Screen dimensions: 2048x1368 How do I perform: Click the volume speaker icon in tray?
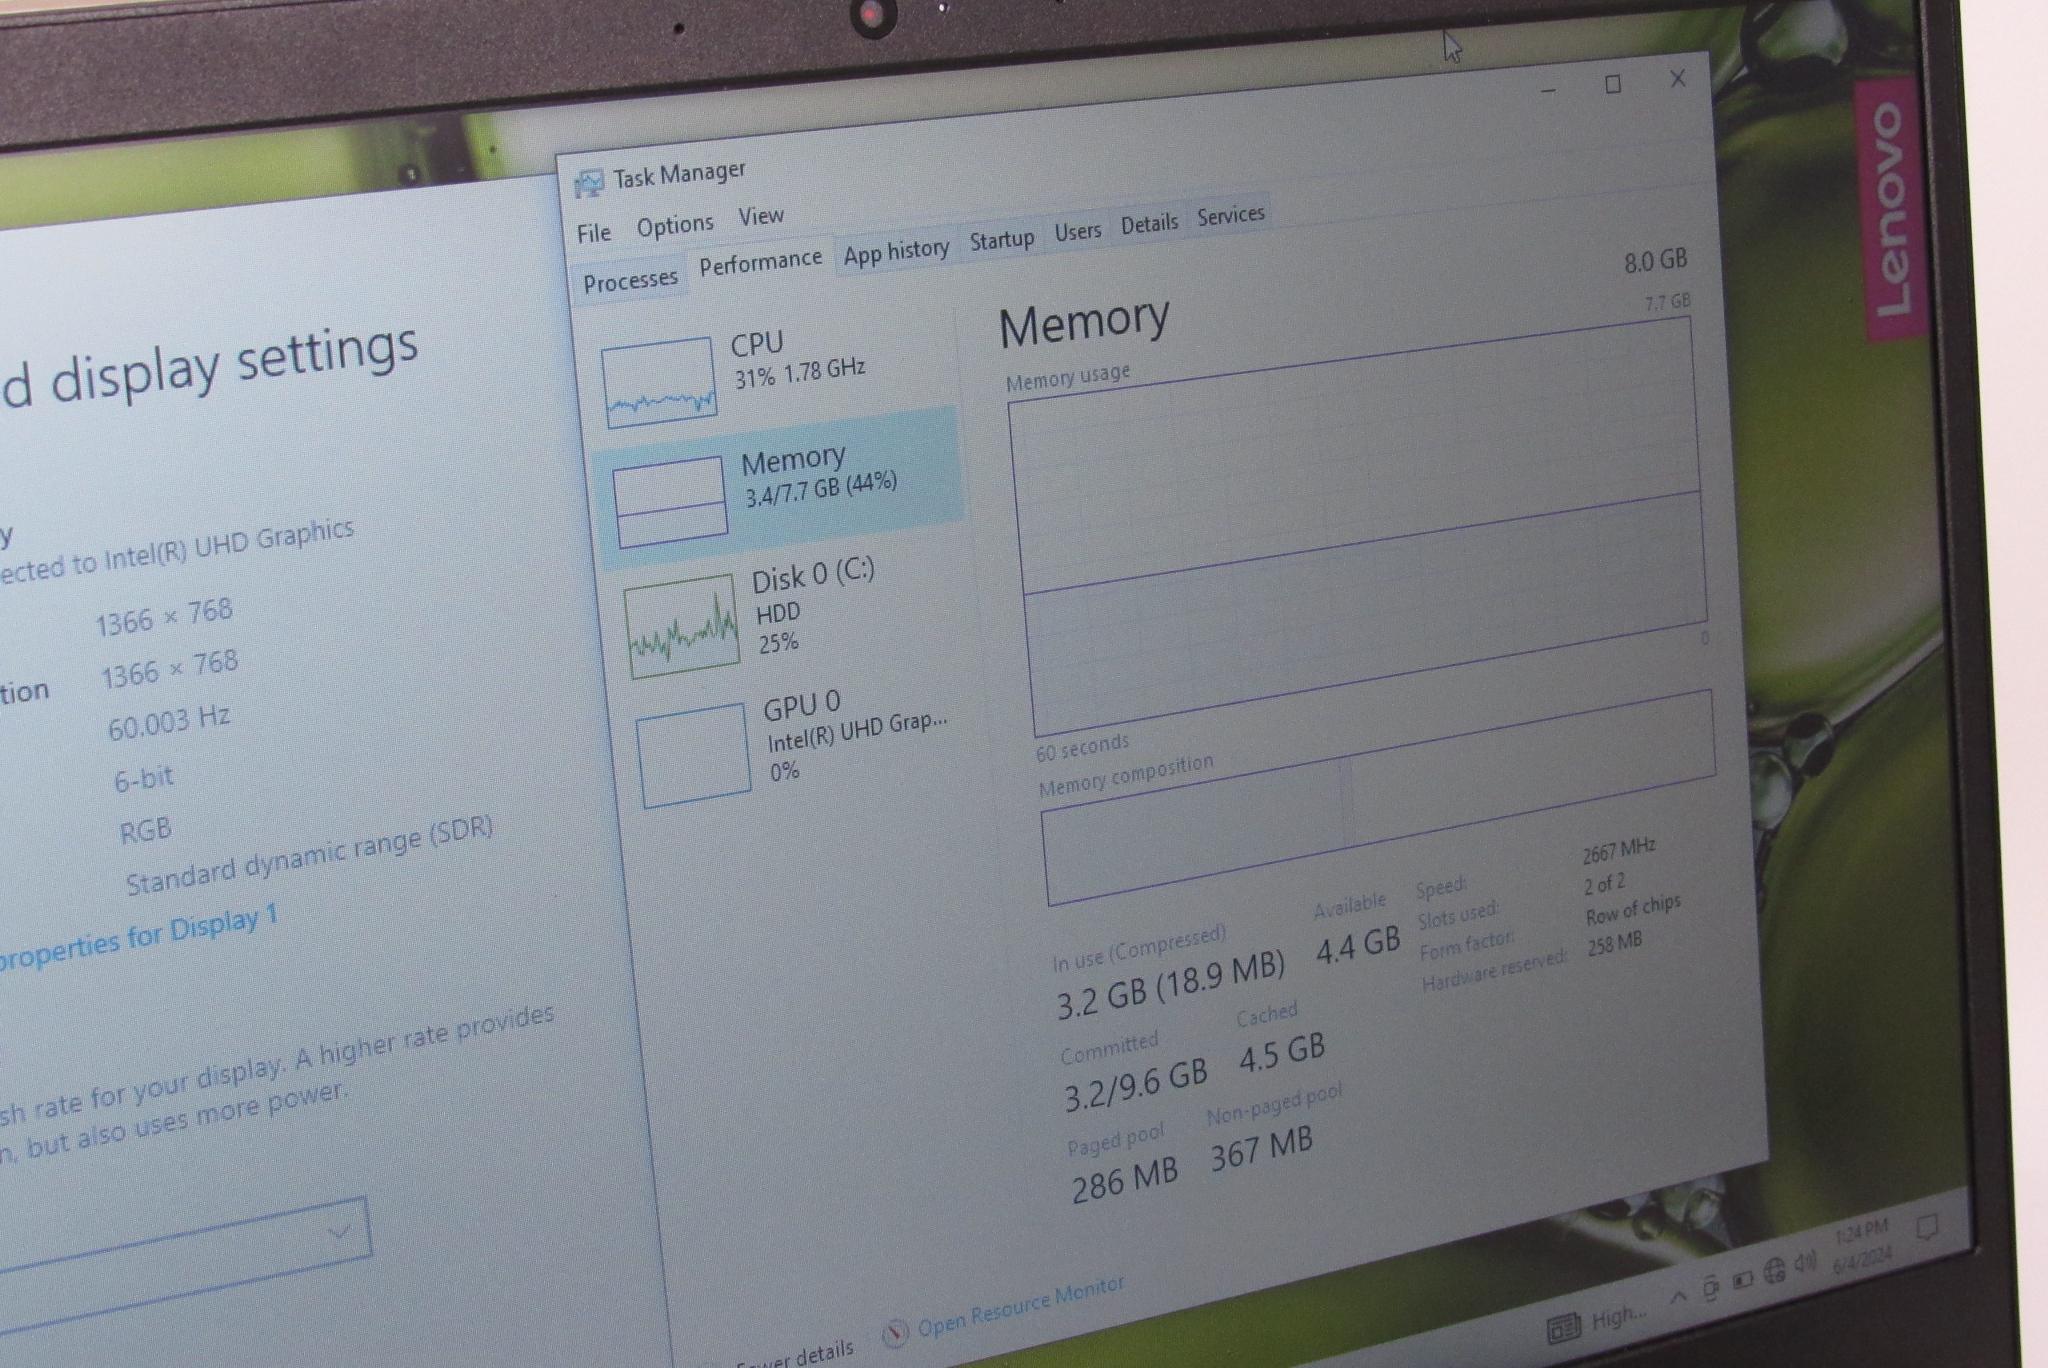[1805, 1263]
